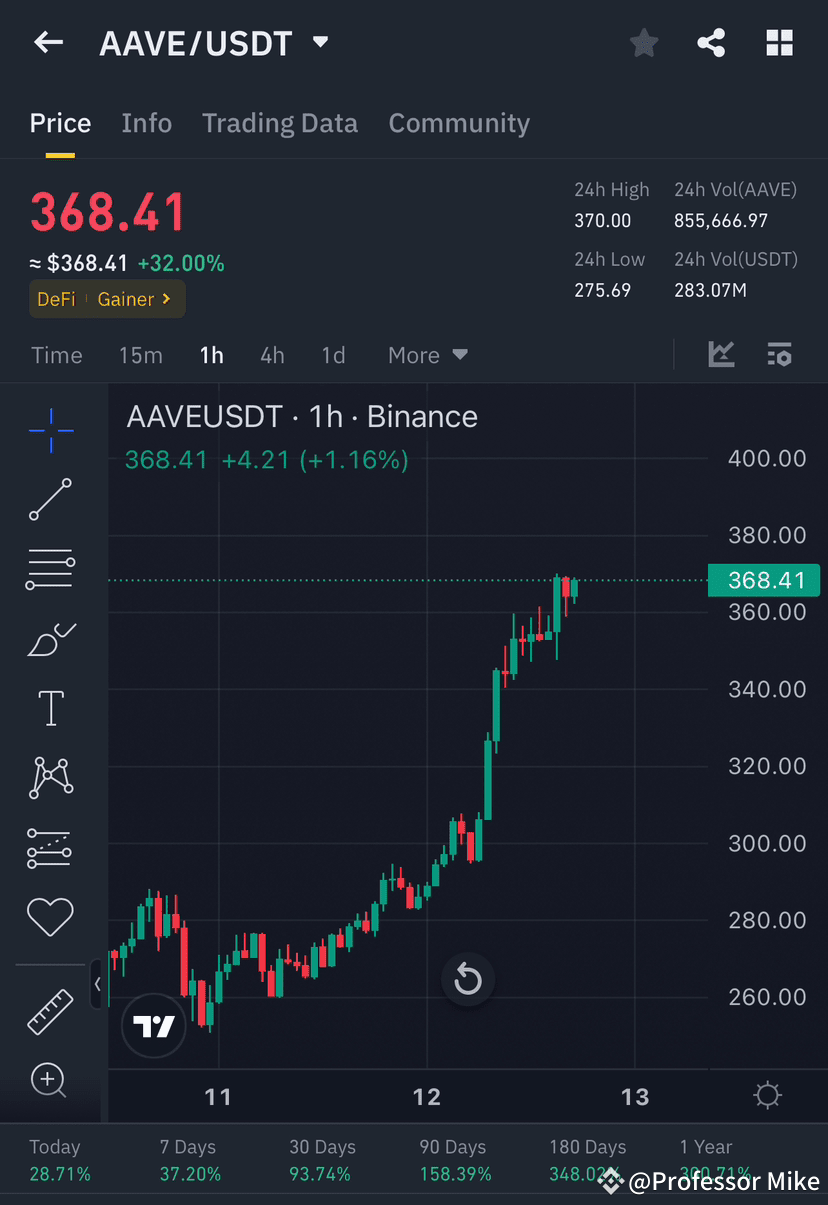Image resolution: width=828 pixels, height=1205 pixels.
Task: Open the horizontal lines drawing tool
Action: pos(50,568)
